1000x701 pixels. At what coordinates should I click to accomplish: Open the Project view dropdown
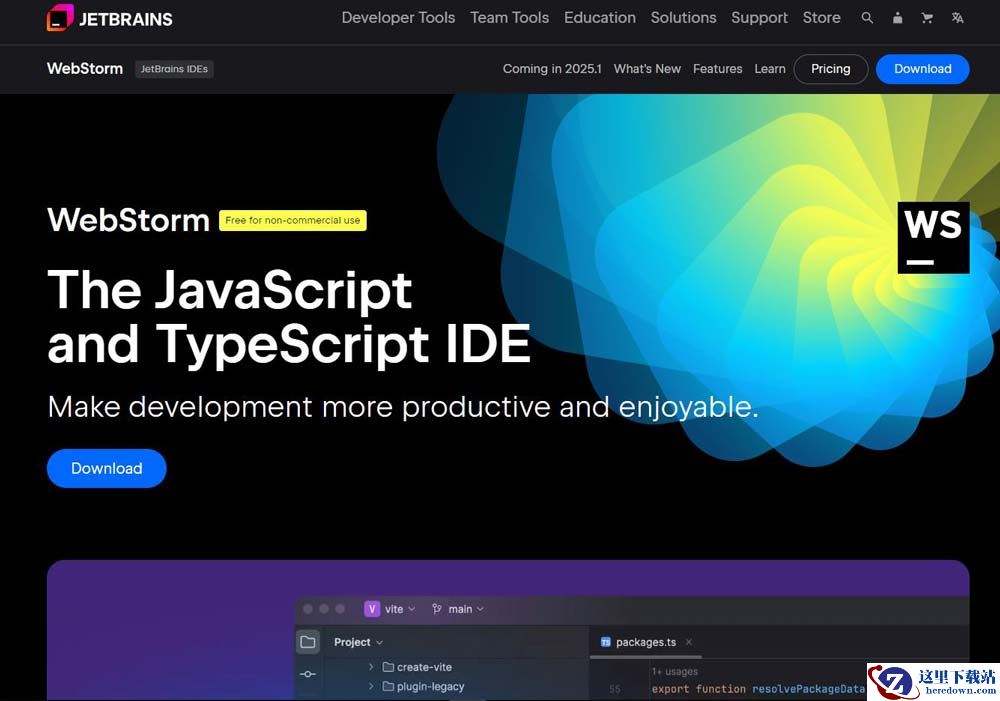[x=358, y=642]
